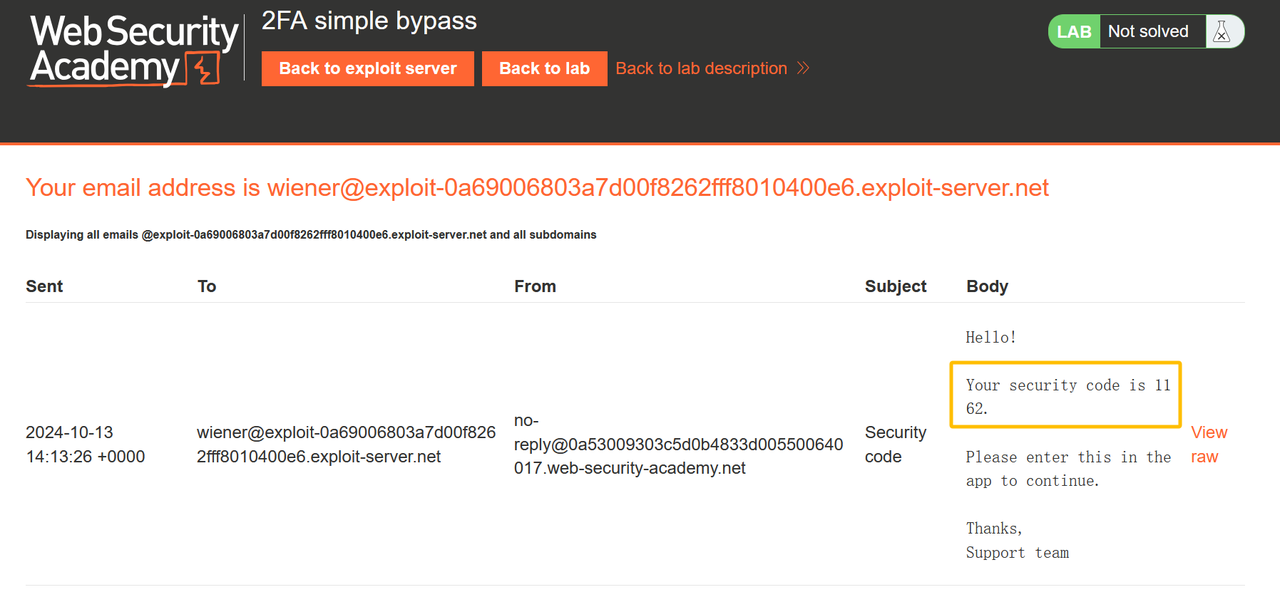Click the Back to exploit server button
The height and width of the screenshot is (592, 1280).
[x=367, y=68]
